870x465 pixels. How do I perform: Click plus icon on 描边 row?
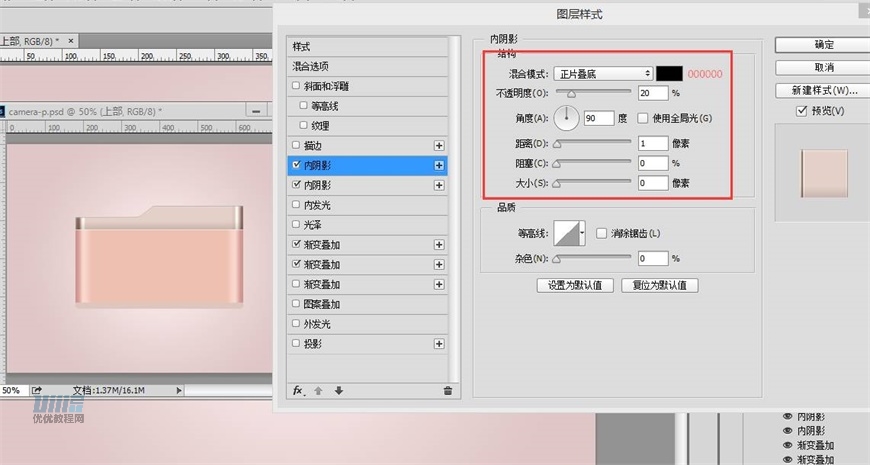coord(439,145)
